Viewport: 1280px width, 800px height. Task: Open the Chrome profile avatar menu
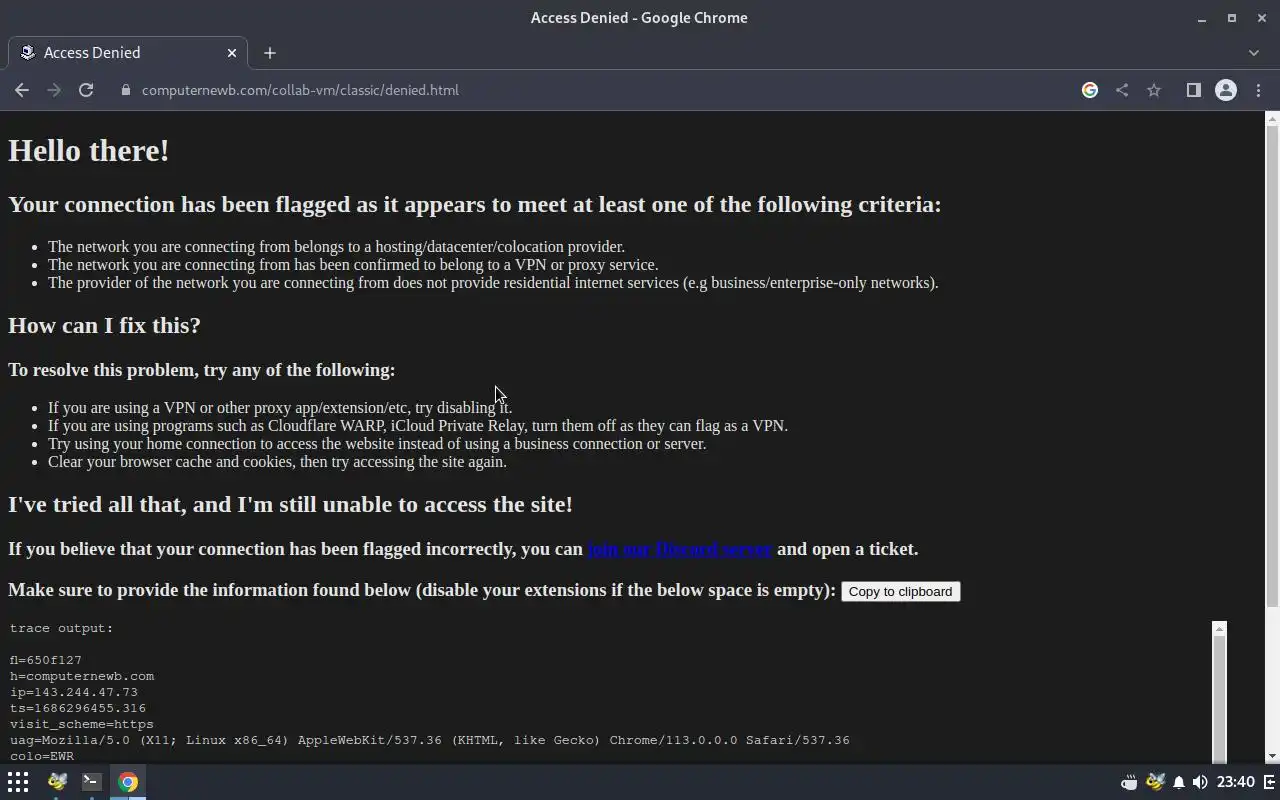1226,90
